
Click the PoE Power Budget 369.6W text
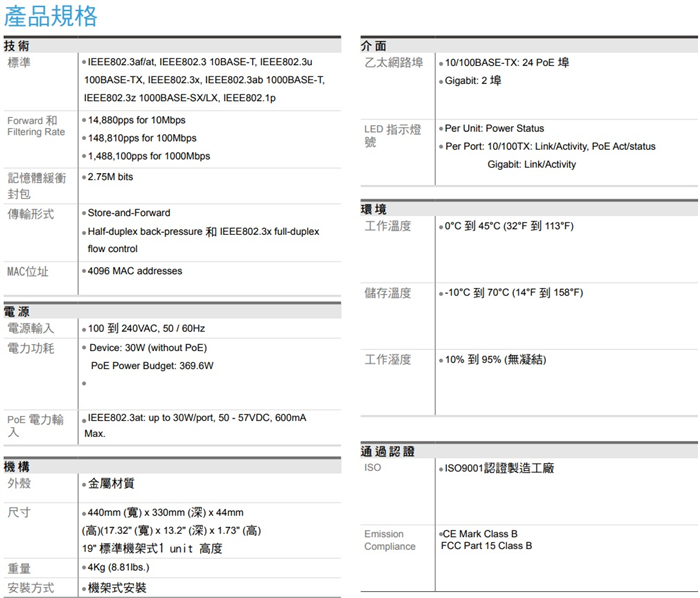[x=152, y=365]
